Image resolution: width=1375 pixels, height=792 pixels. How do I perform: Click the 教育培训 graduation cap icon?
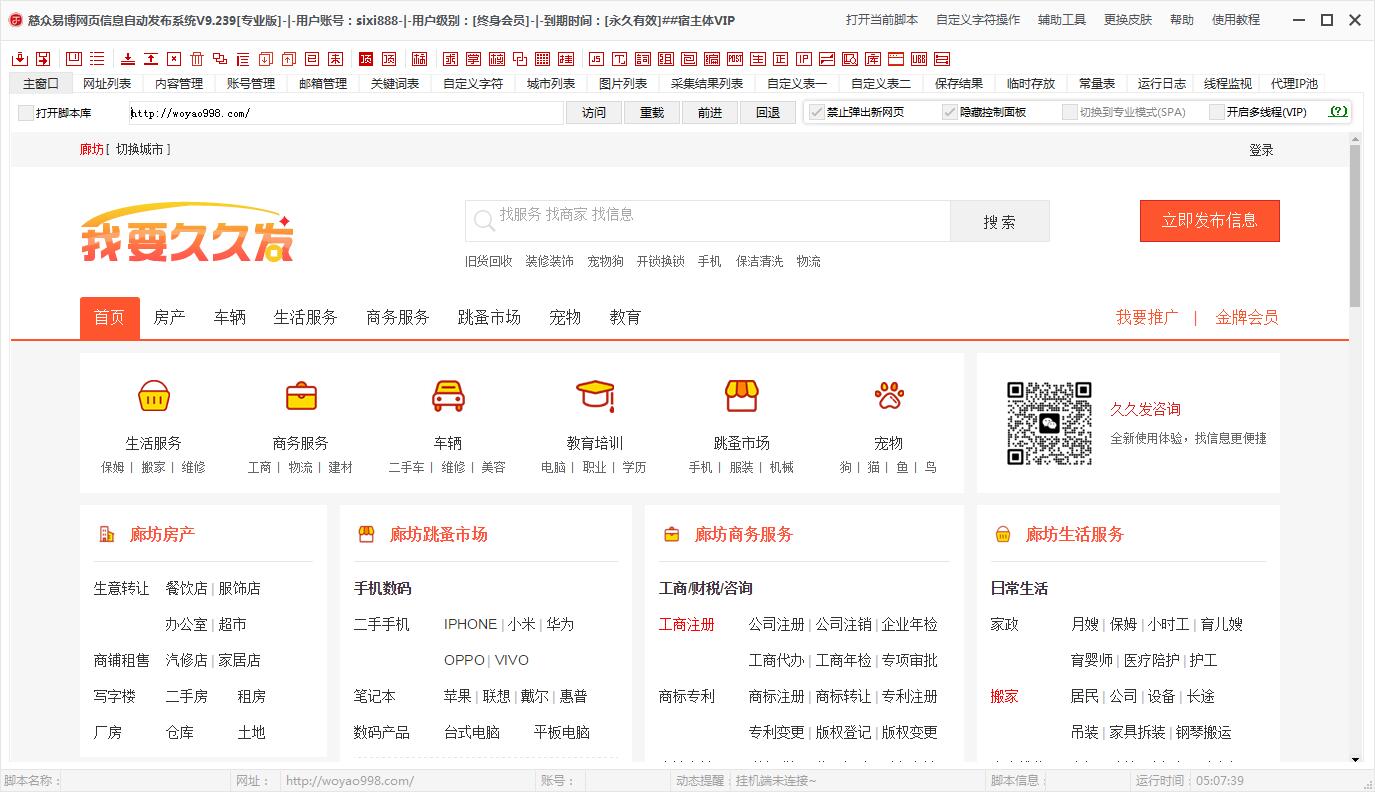coord(595,395)
